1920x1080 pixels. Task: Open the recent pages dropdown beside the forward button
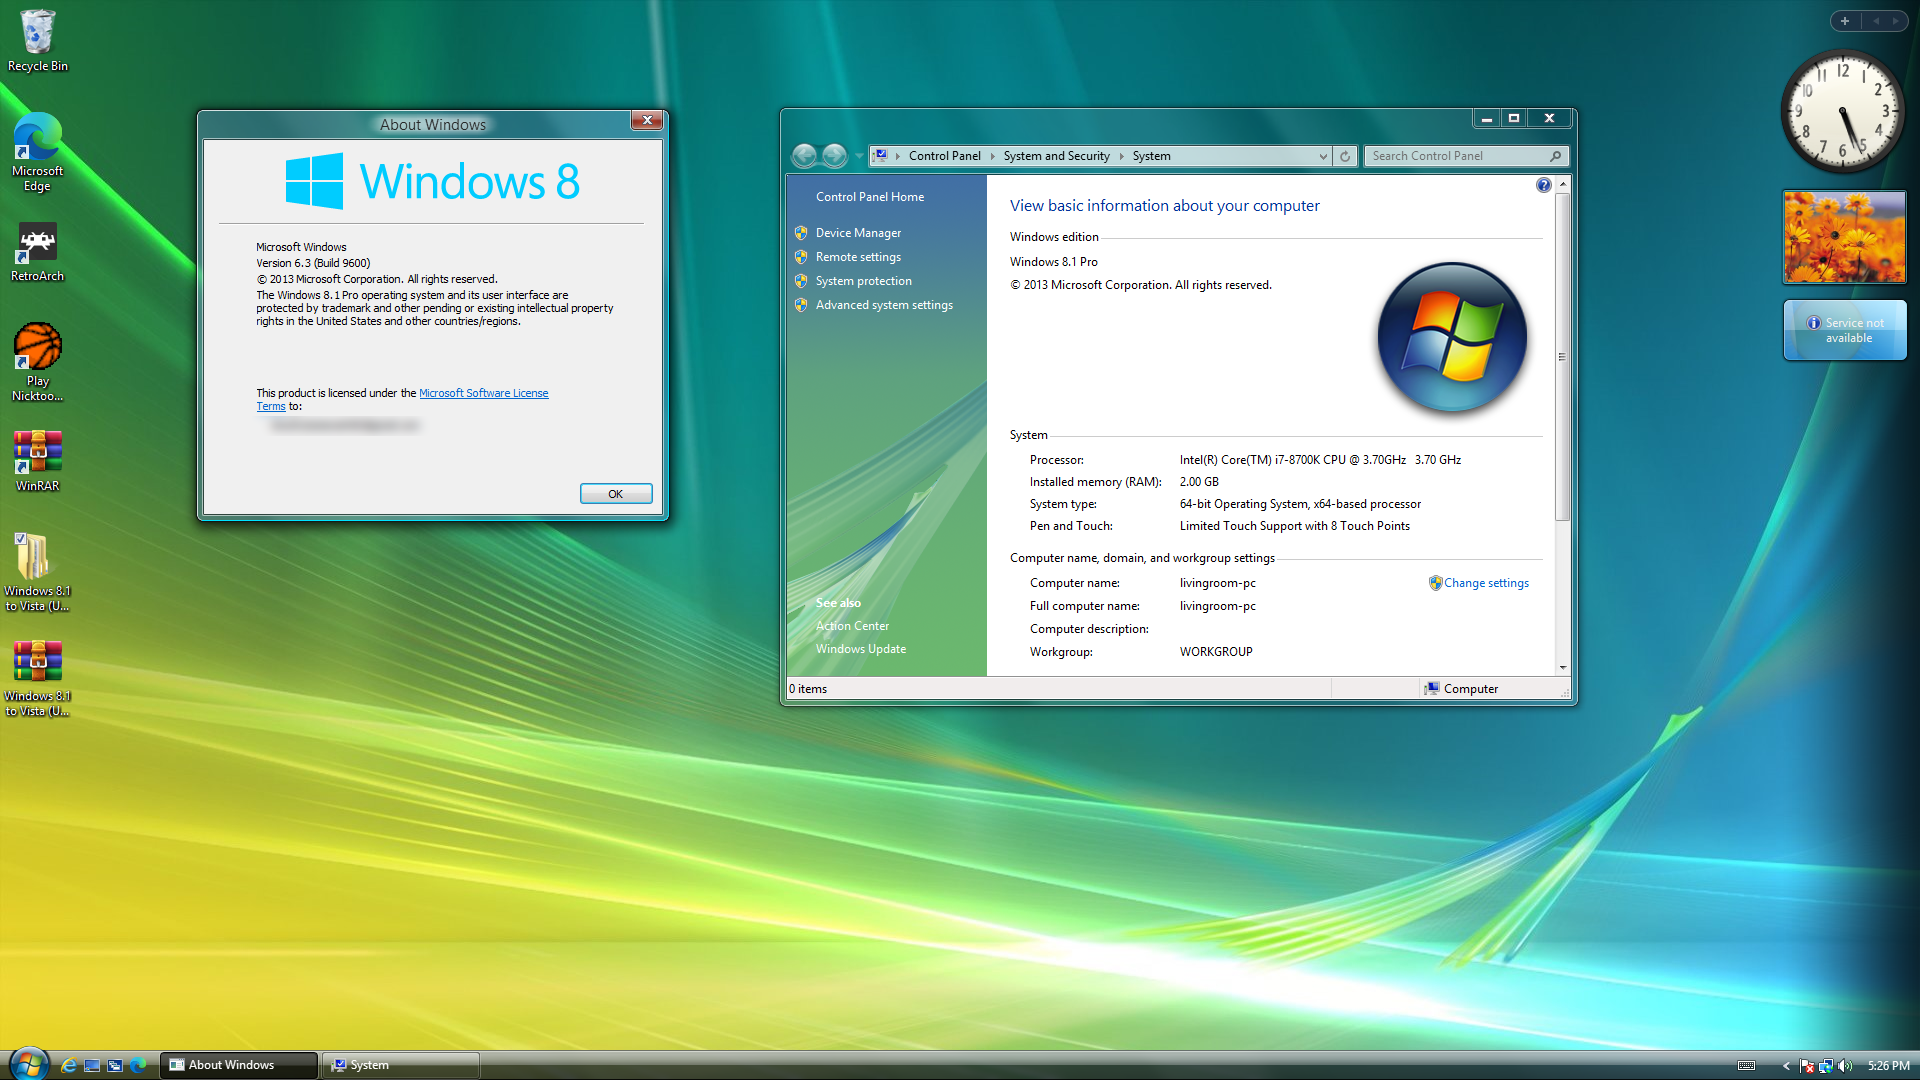[x=858, y=156]
